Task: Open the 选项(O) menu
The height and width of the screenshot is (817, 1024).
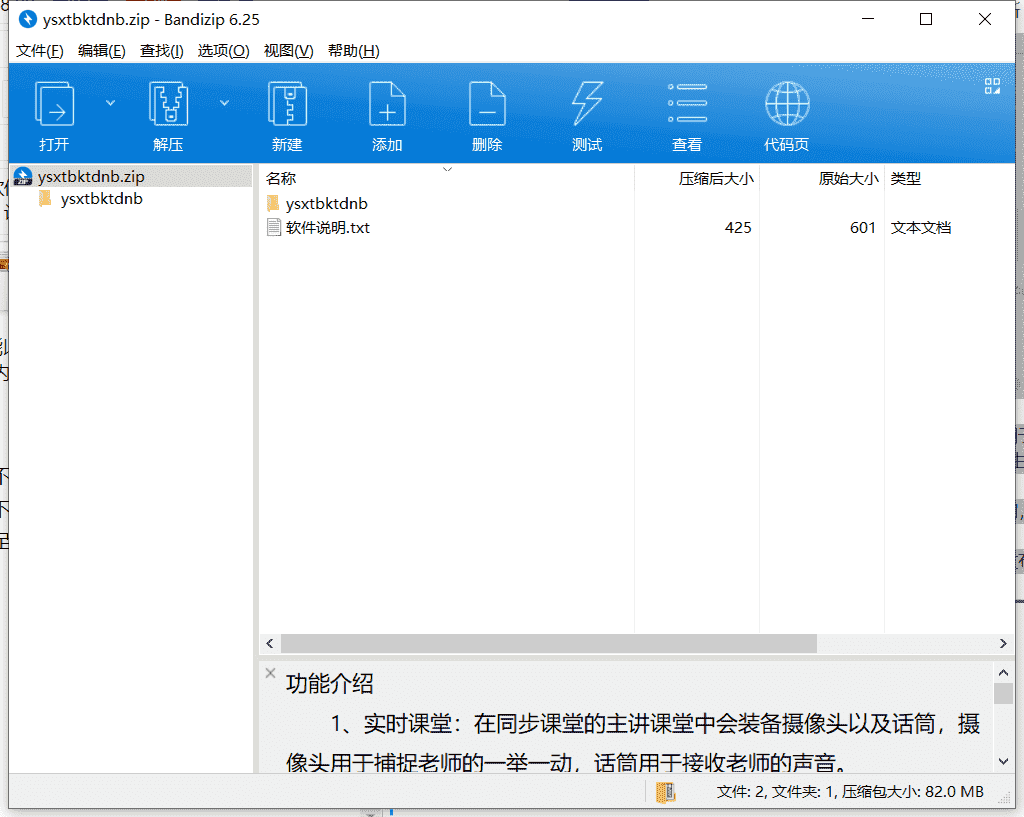Action: (x=223, y=51)
